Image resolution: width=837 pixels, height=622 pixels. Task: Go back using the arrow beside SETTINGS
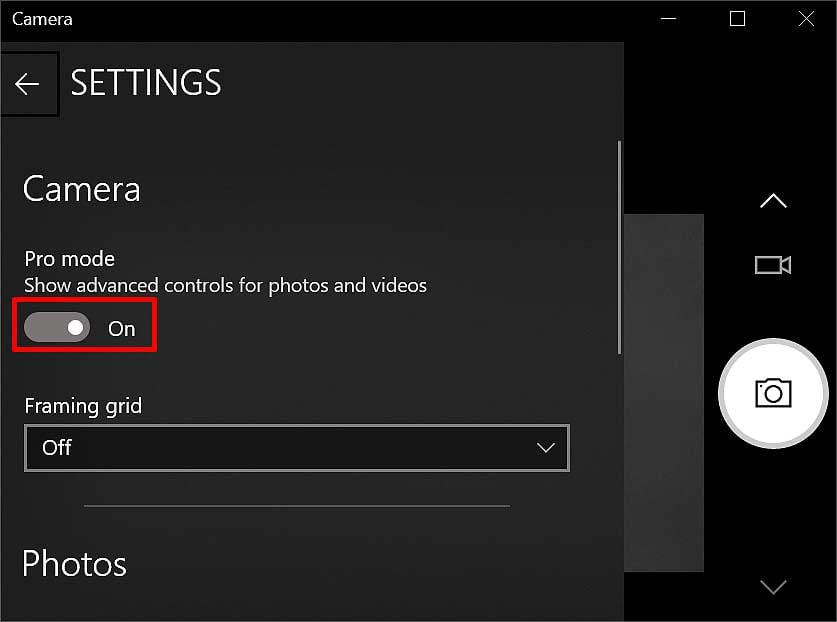(x=29, y=84)
